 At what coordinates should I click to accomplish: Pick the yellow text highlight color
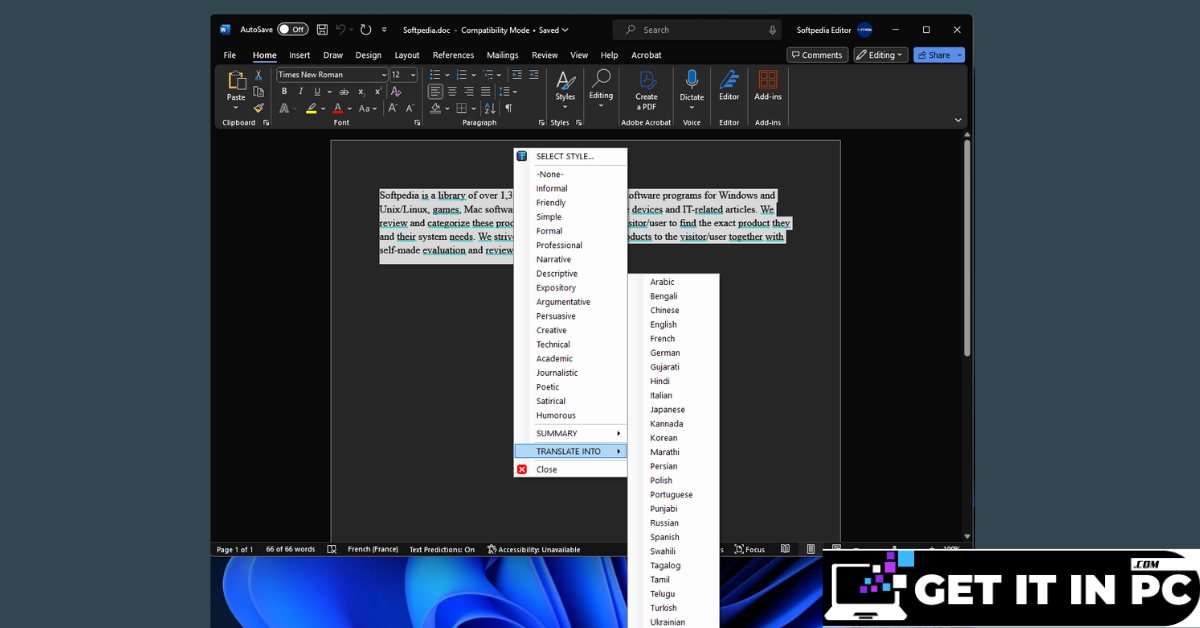[x=311, y=108]
